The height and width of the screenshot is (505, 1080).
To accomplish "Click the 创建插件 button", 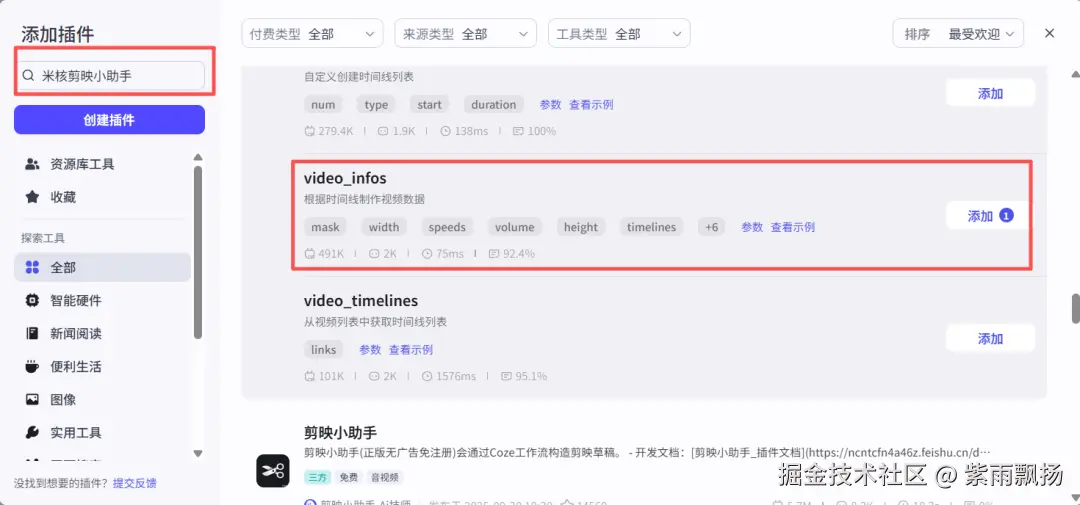I will tap(110, 120).
